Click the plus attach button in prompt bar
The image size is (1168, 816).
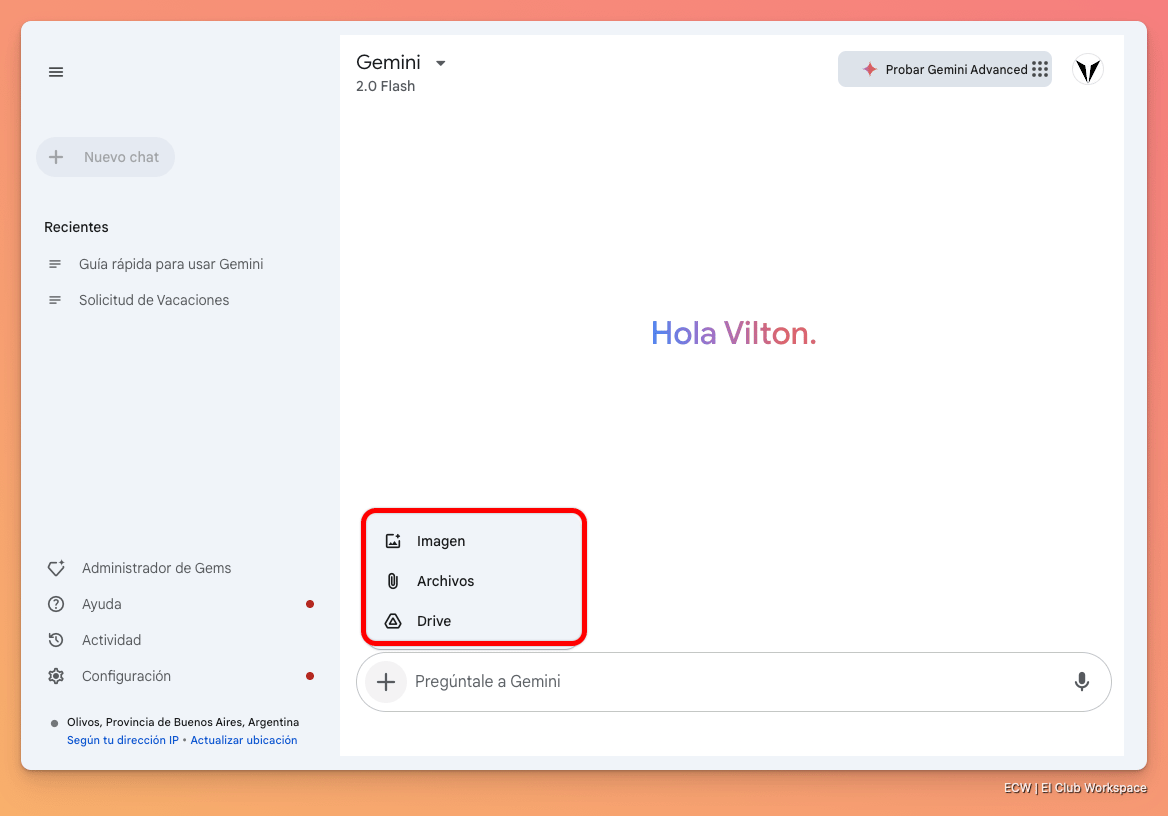pos(386,682)
